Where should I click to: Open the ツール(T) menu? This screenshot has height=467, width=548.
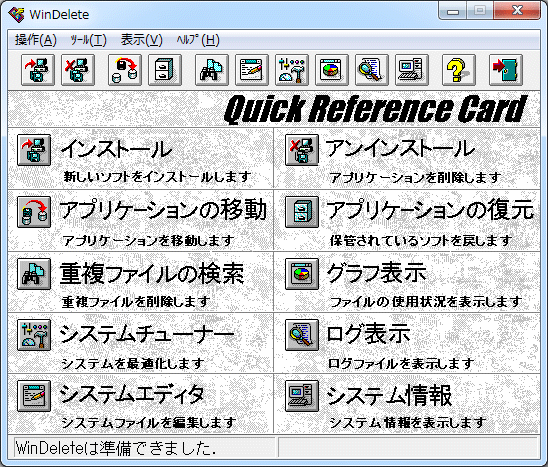click(88, 40)
